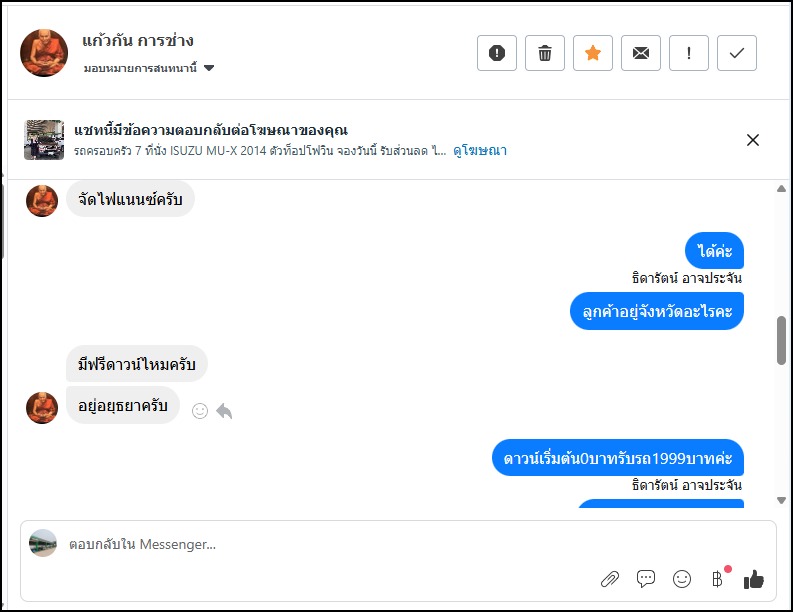Click the Baht payment request icon
Screen dimensions: 793x612
(717, 578)
